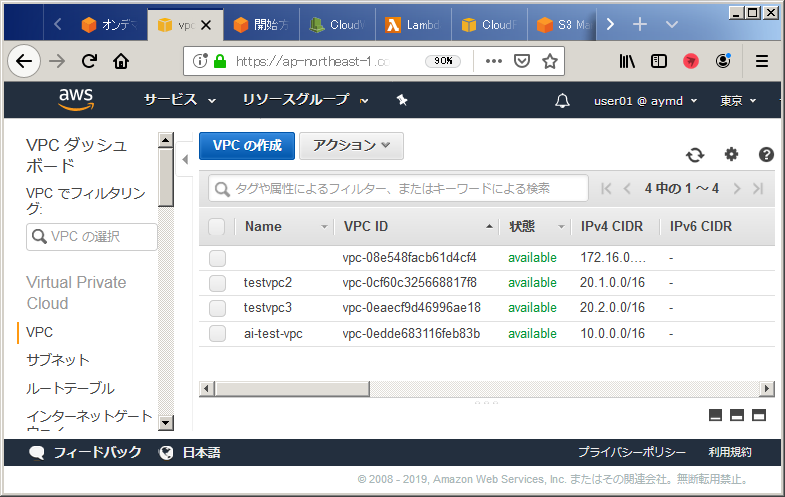Open the user01 @ aymd account menu
Screen dimensions: 785x497
pos(645,101)
